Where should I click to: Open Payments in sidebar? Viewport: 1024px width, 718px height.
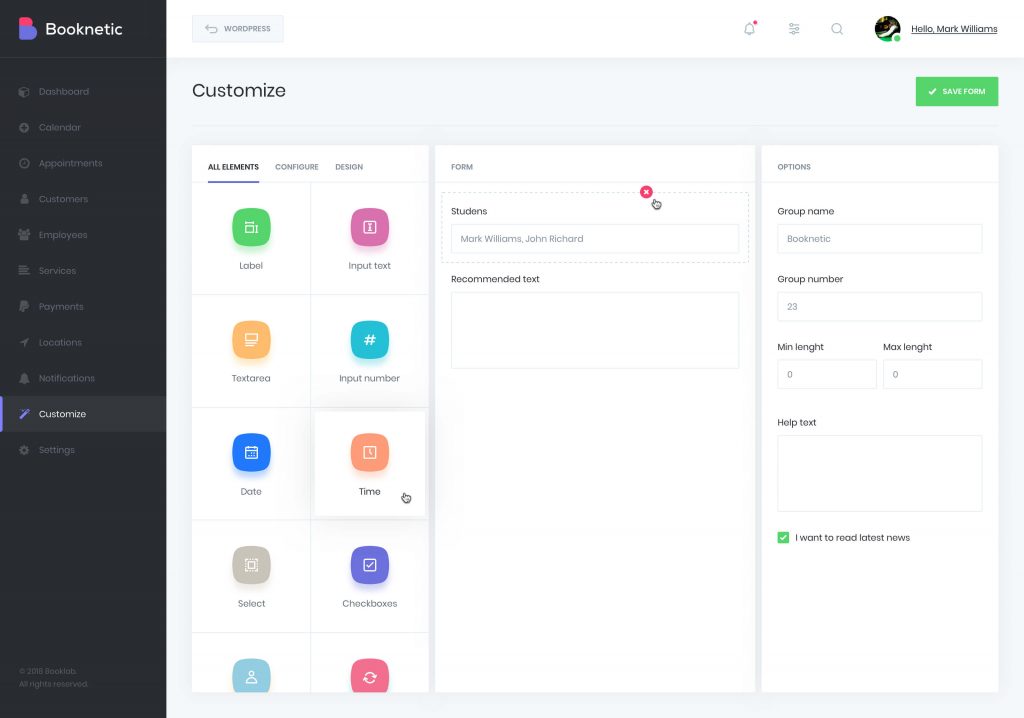click(x=61, y=306)
